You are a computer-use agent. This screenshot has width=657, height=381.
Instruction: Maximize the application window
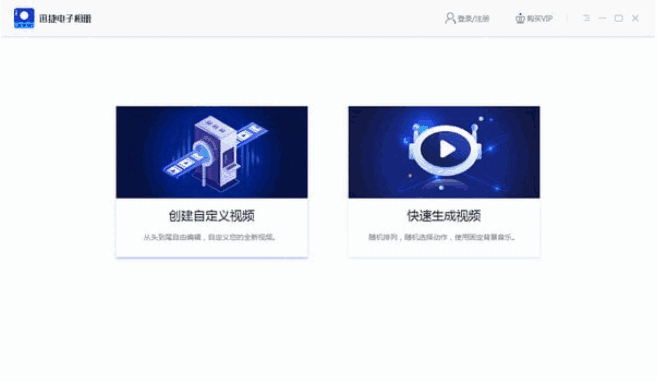click(x=618, y=18)
